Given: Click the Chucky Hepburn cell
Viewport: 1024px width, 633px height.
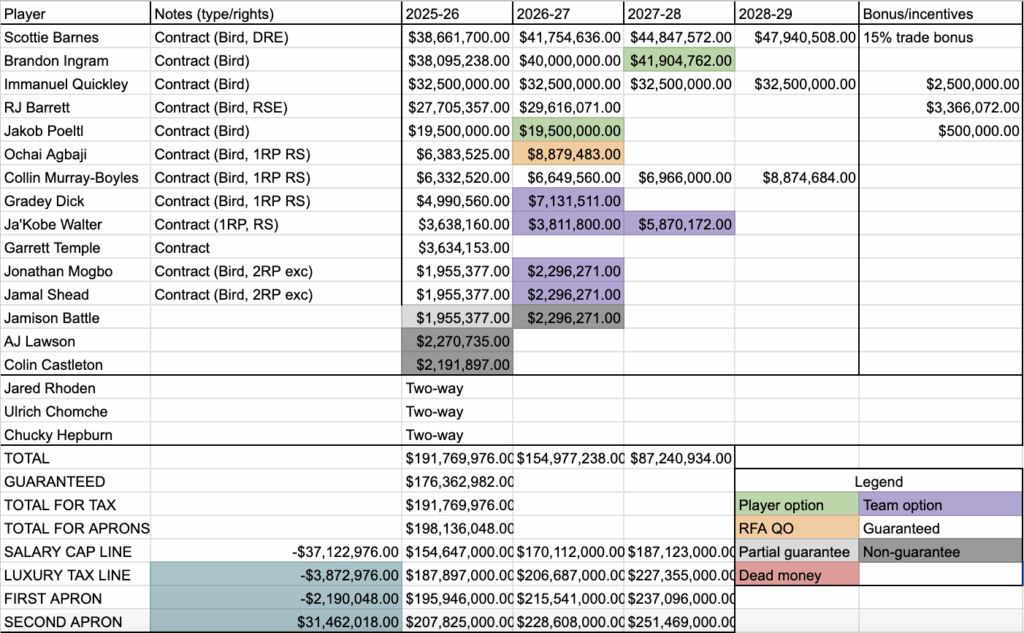Looking at the screenshot, I should pos(75,435).
